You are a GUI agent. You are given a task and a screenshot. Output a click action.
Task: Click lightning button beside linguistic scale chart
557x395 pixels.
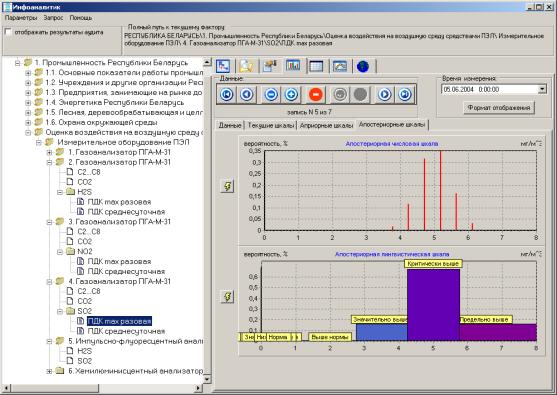coord(227,296)
